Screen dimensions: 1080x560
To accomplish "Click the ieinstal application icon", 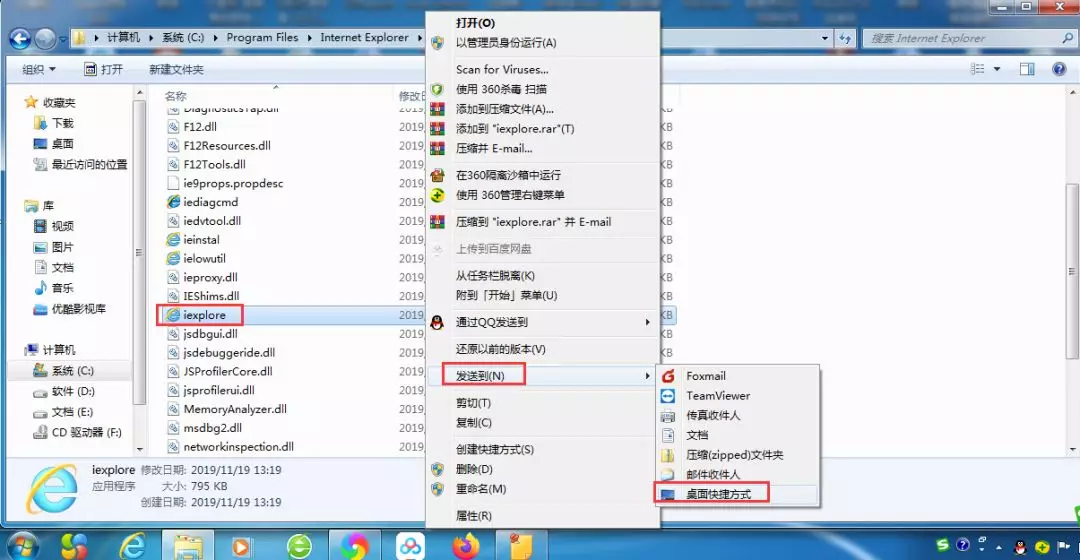I will (x=174, y=240).
